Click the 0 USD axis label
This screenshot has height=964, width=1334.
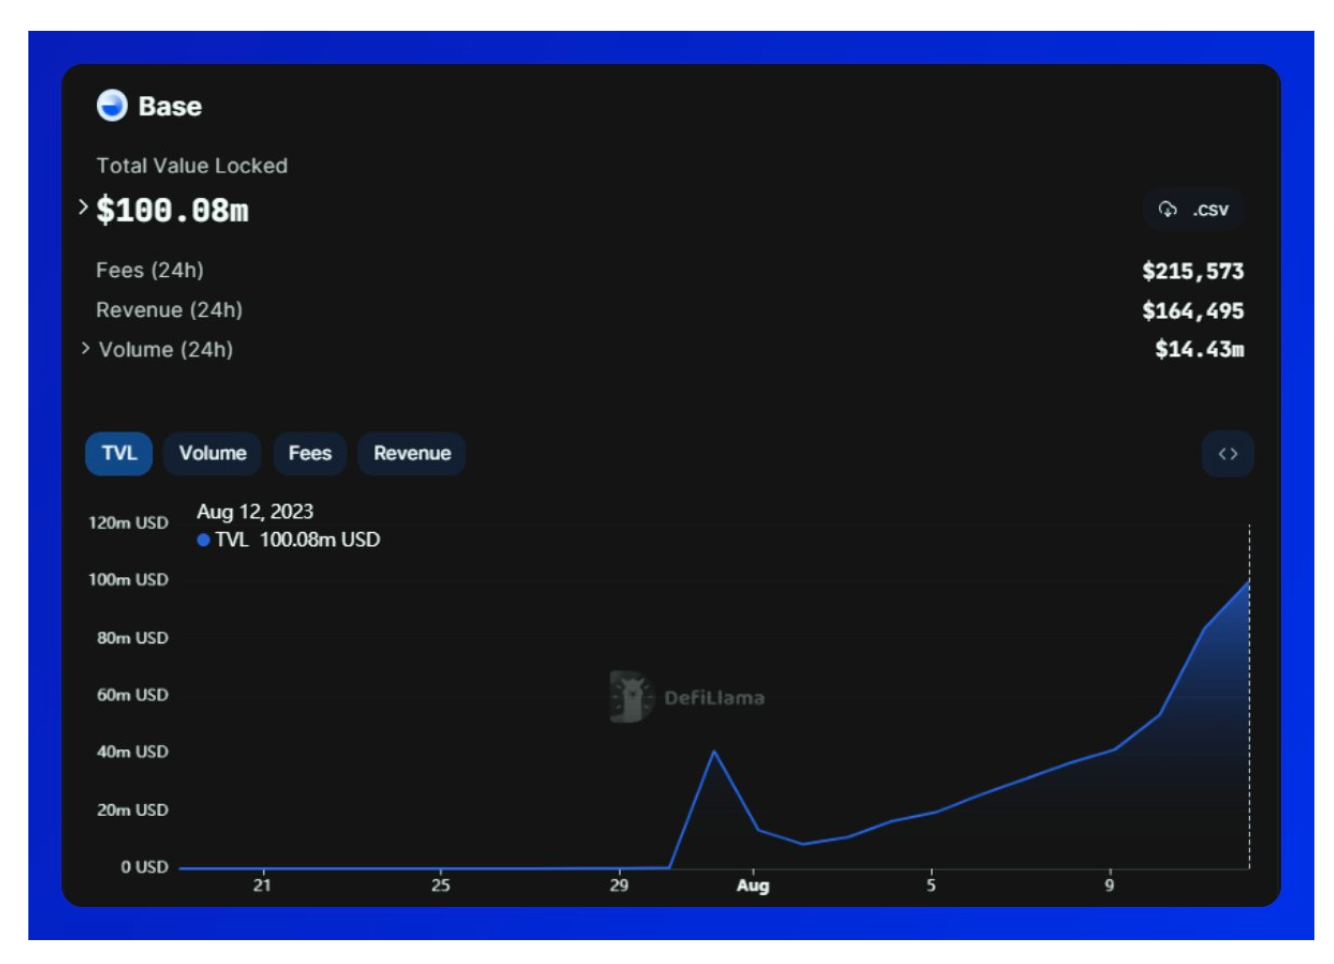pos(145,867)
